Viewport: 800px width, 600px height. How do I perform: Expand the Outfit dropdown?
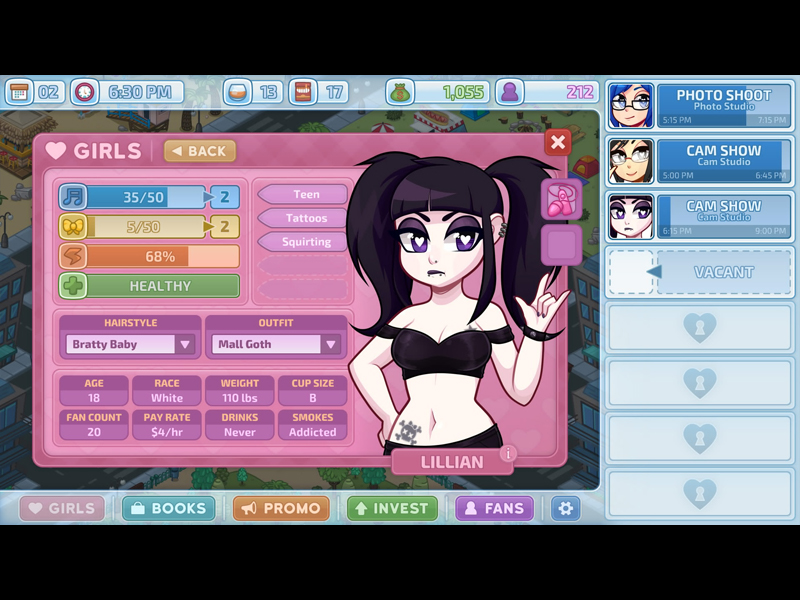coord(330,344)
